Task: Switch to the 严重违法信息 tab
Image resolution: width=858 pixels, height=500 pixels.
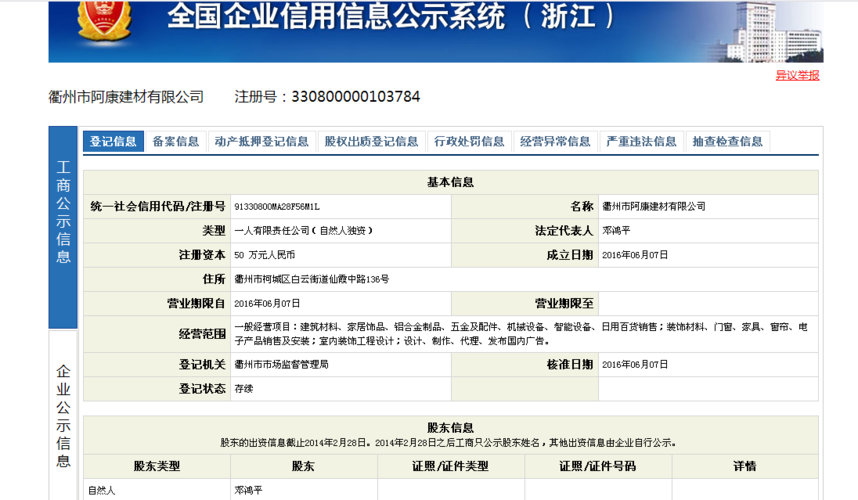Action: coord(641,141)
